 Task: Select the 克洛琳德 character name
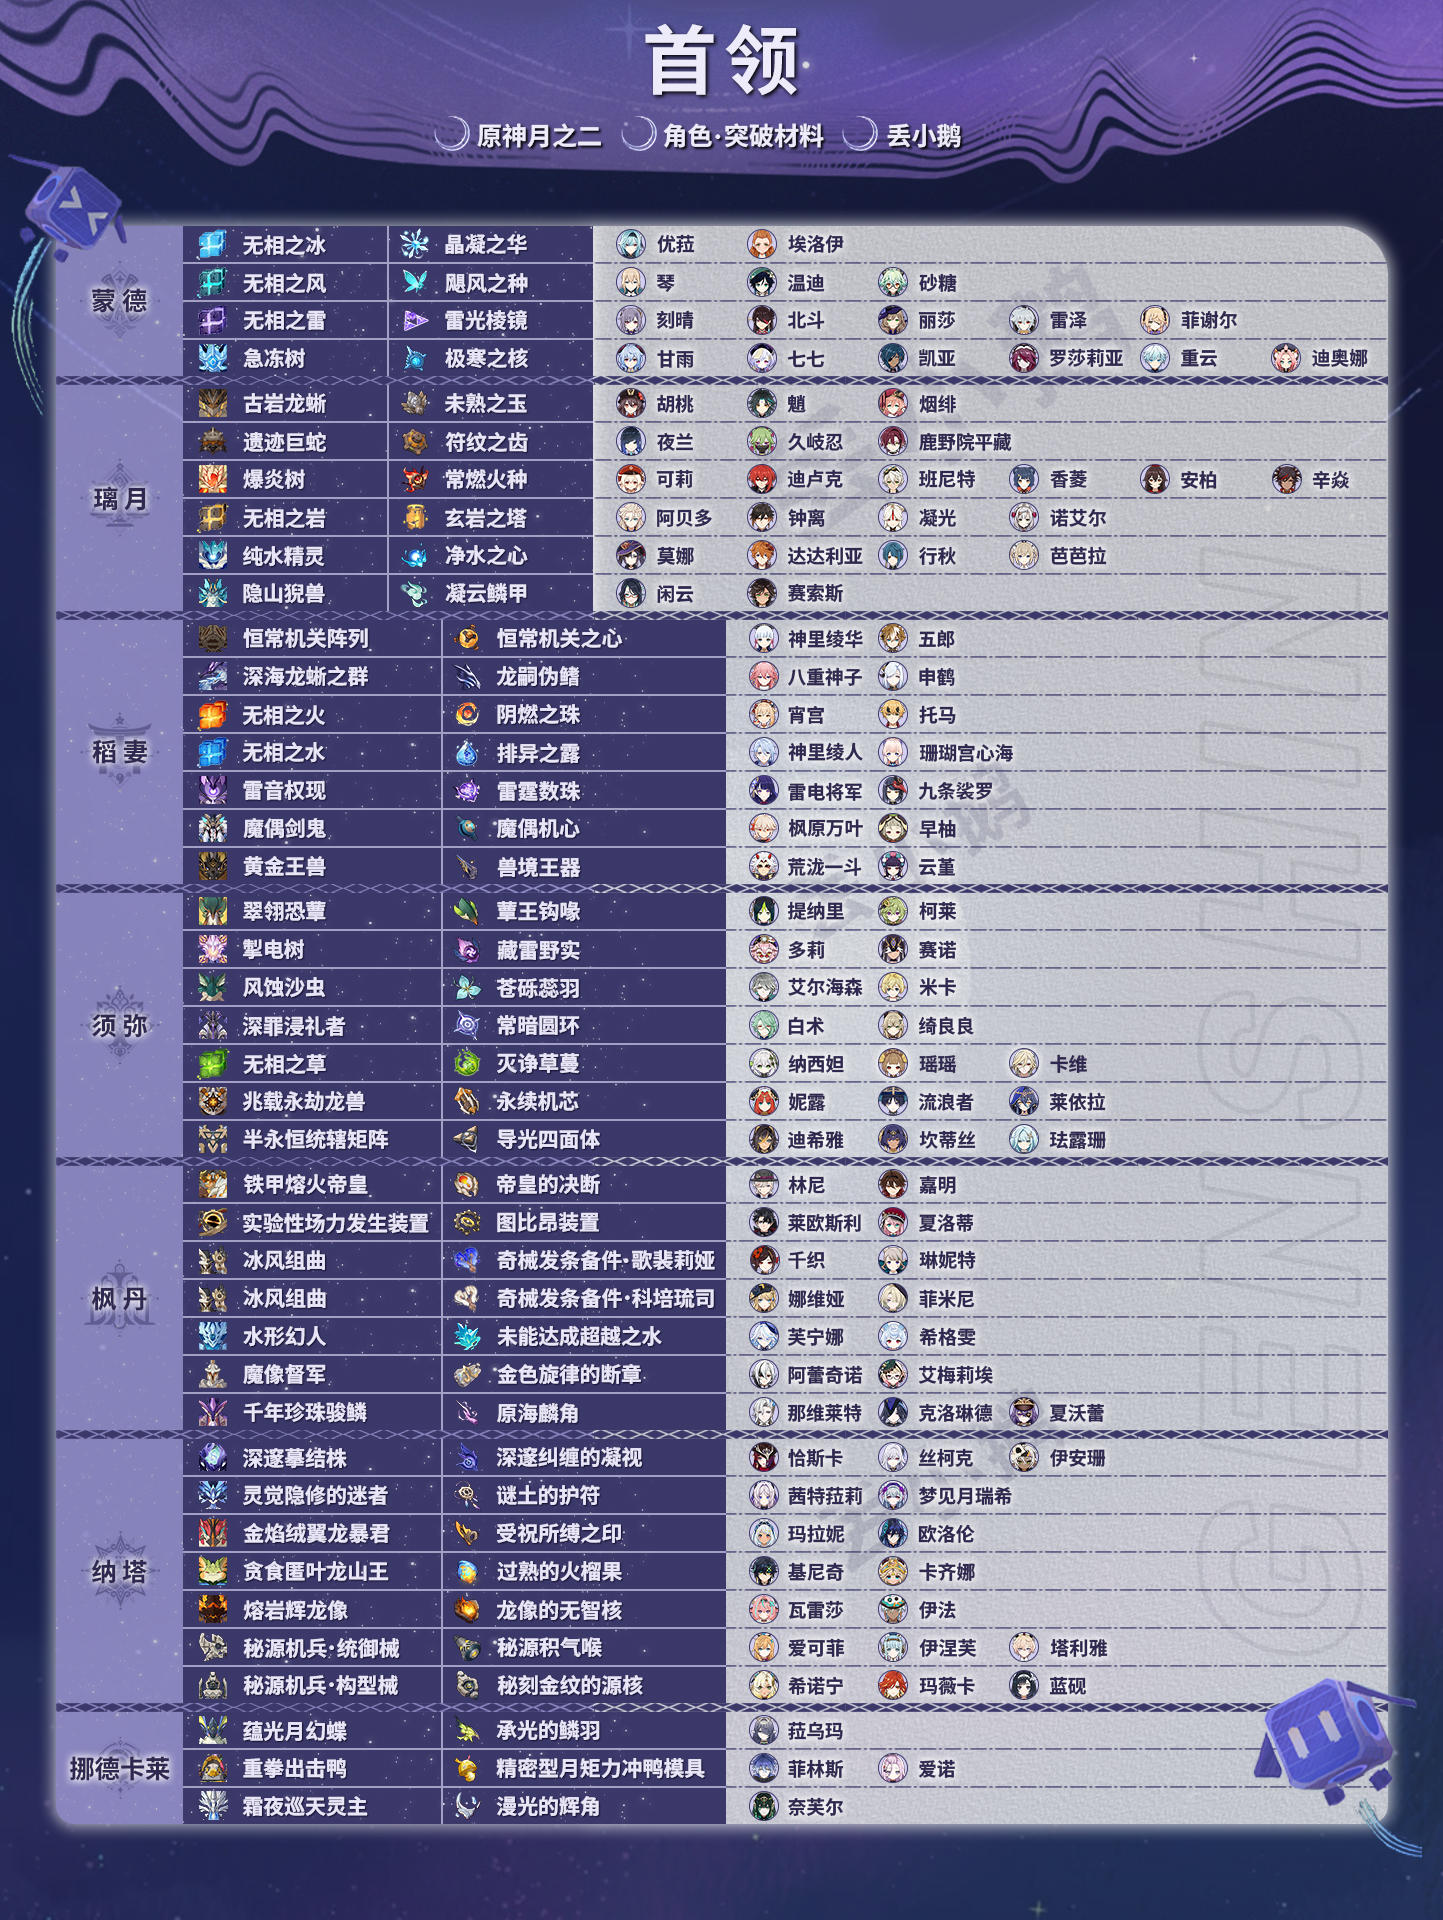pos(956,1413)
